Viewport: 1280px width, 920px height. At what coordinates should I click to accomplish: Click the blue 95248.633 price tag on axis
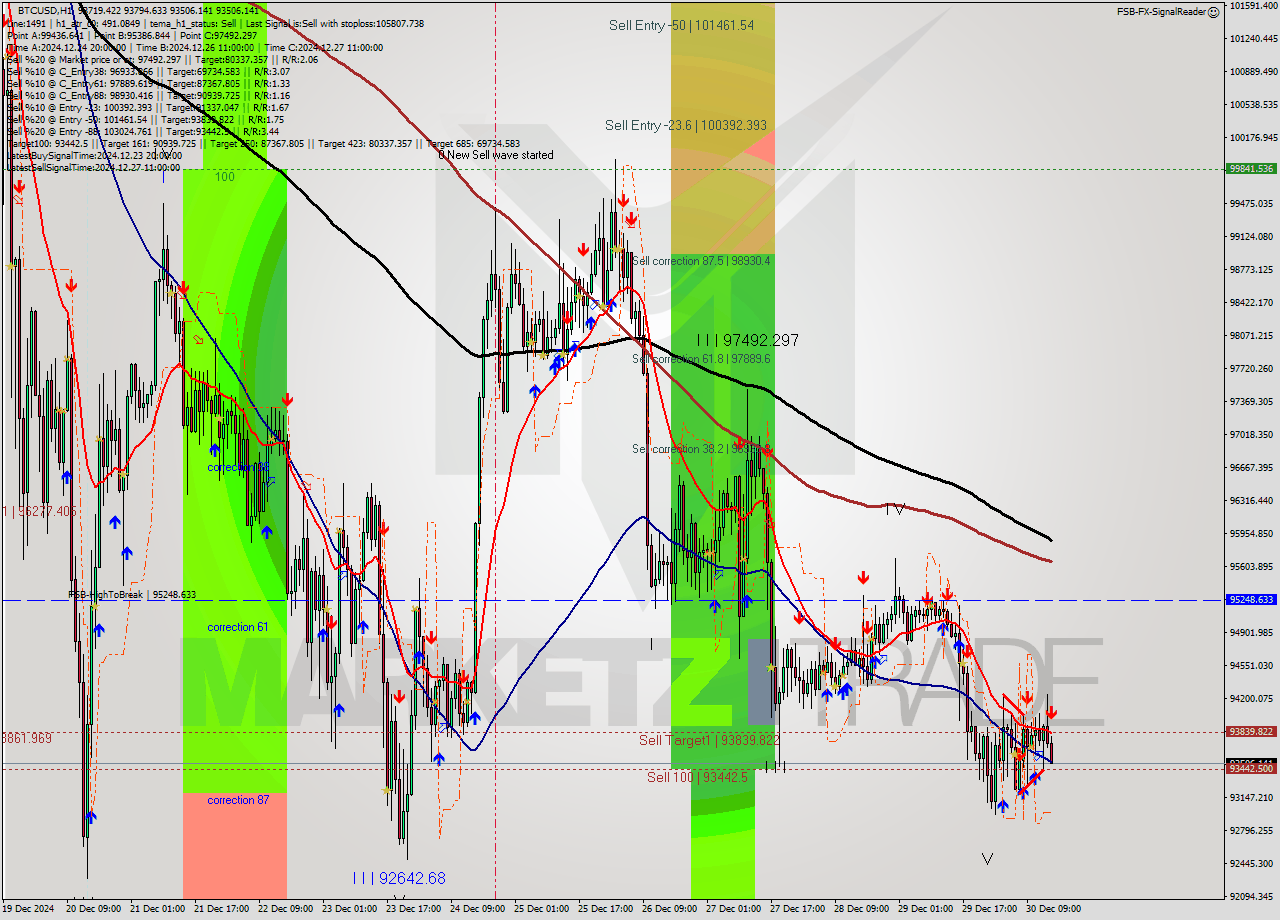pos(1251,600)
